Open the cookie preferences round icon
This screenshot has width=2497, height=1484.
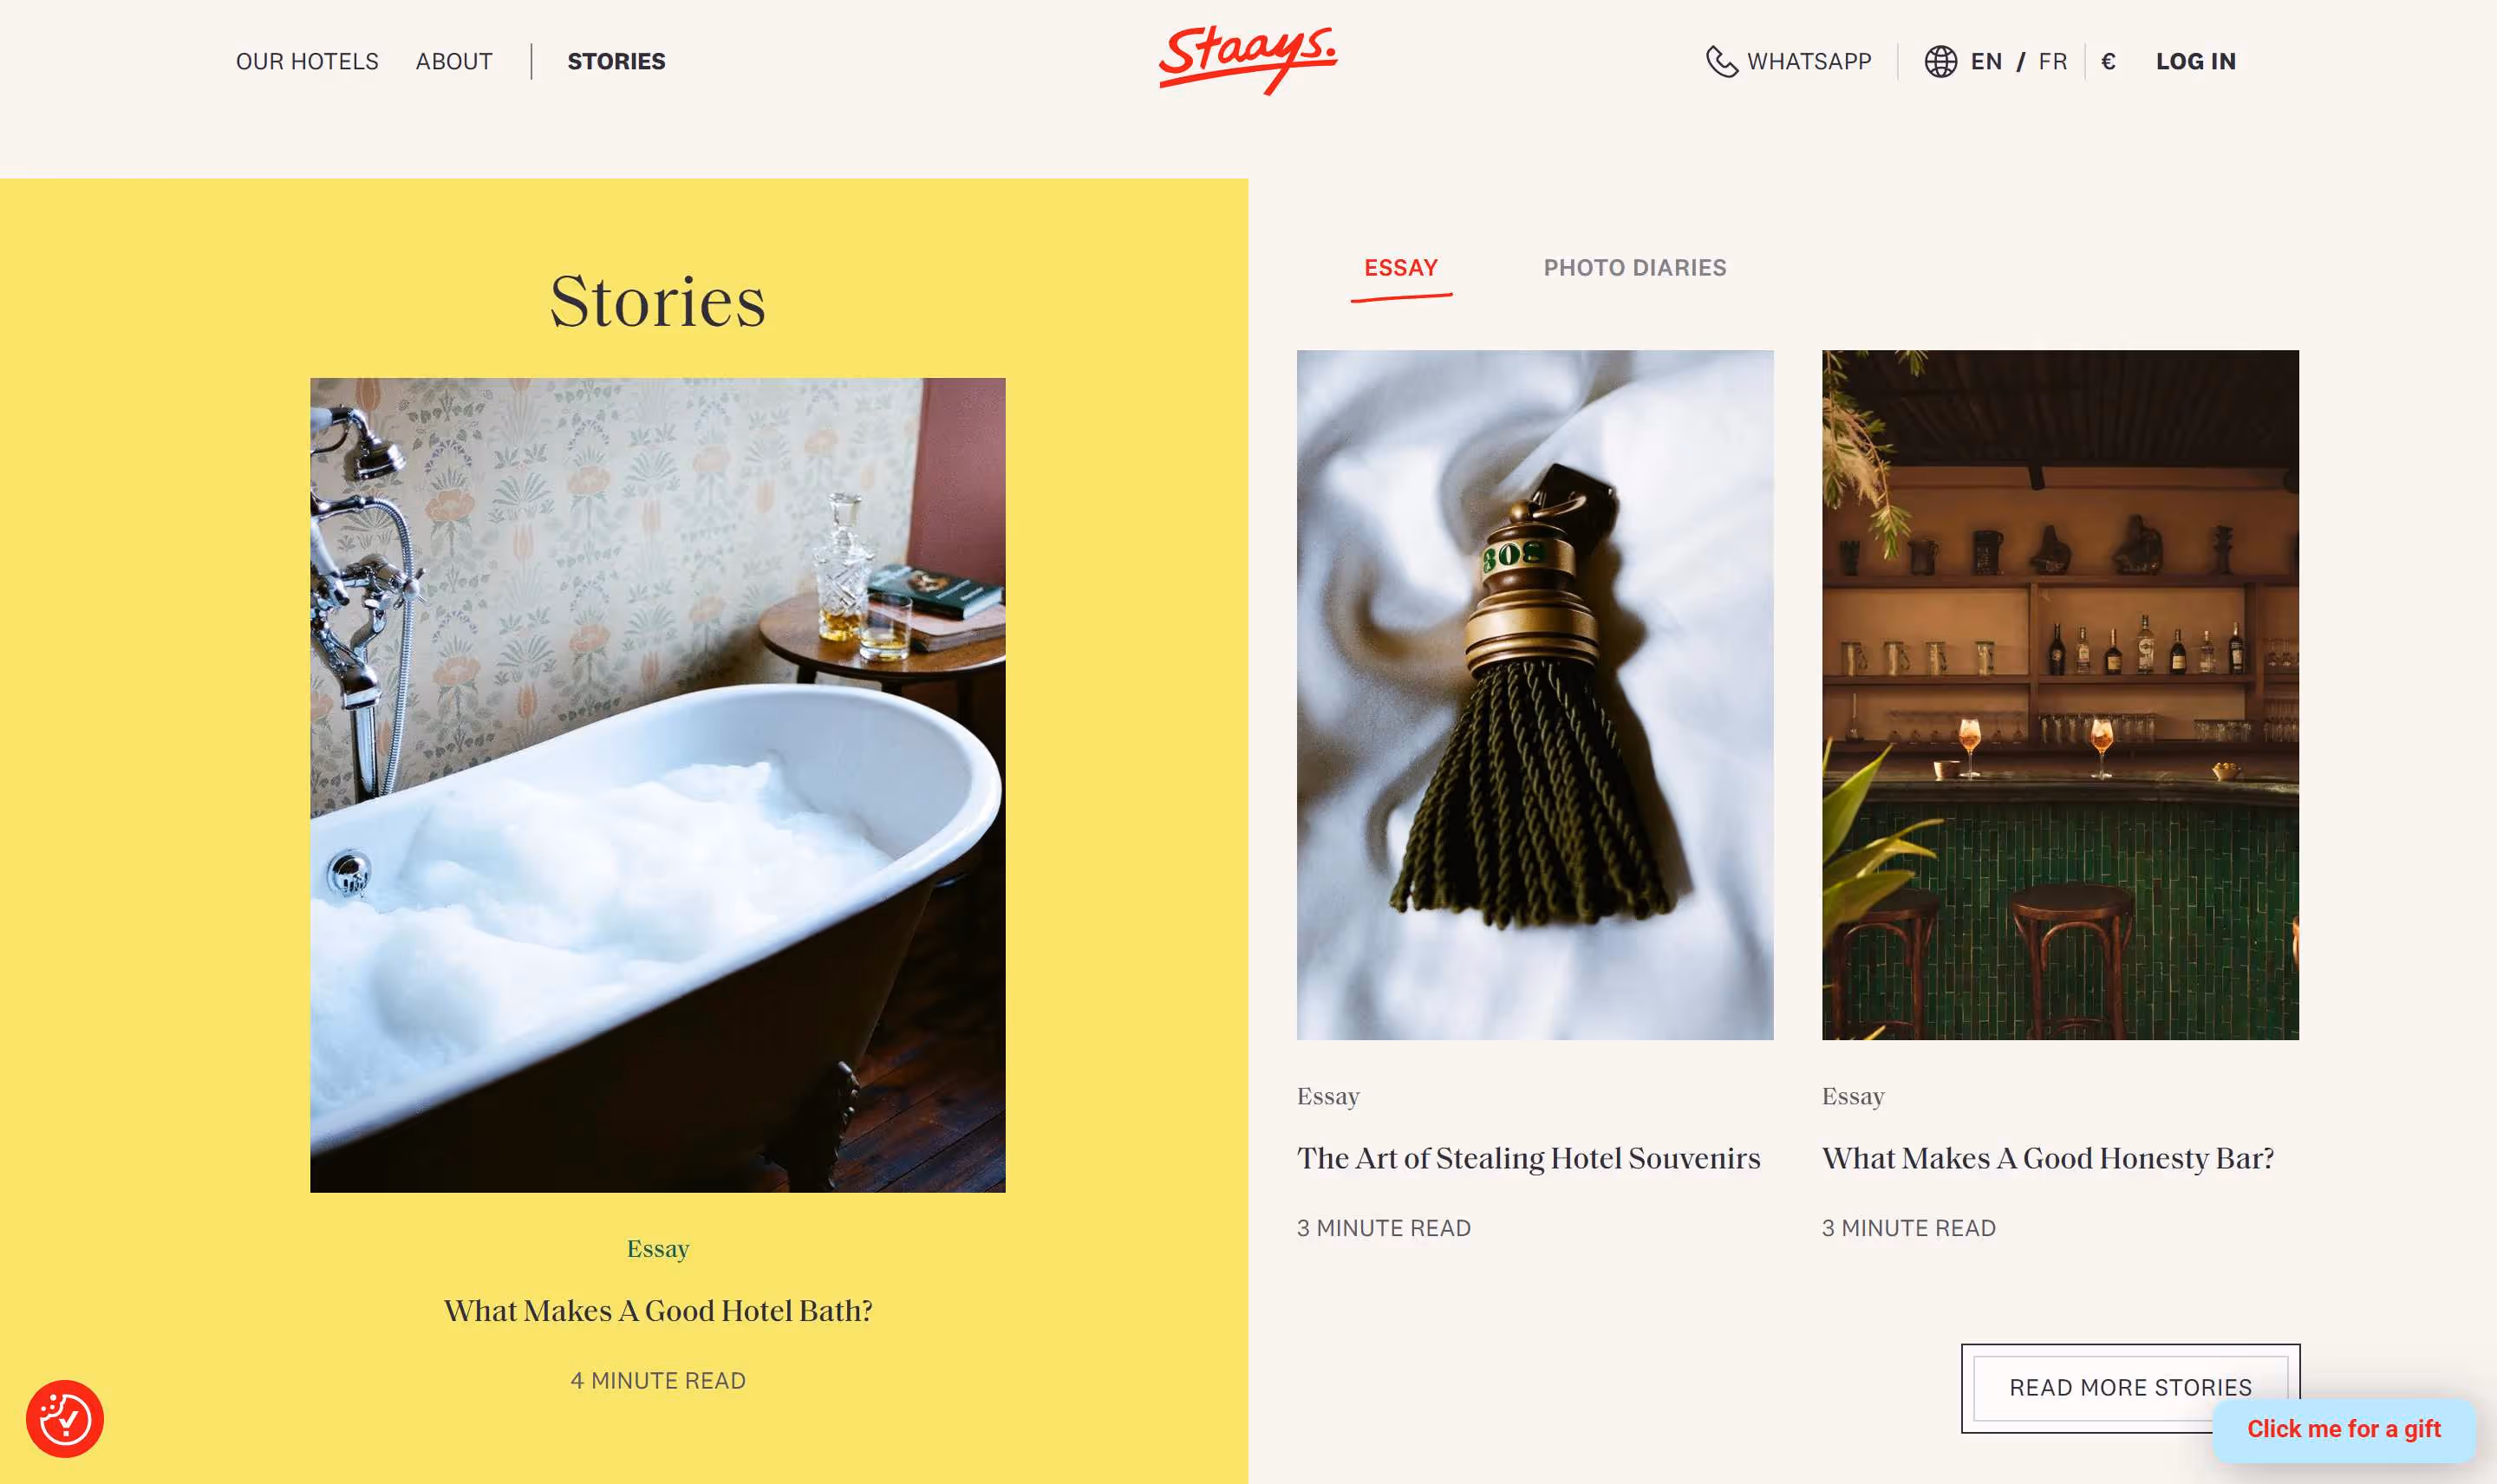[65, 1418]
